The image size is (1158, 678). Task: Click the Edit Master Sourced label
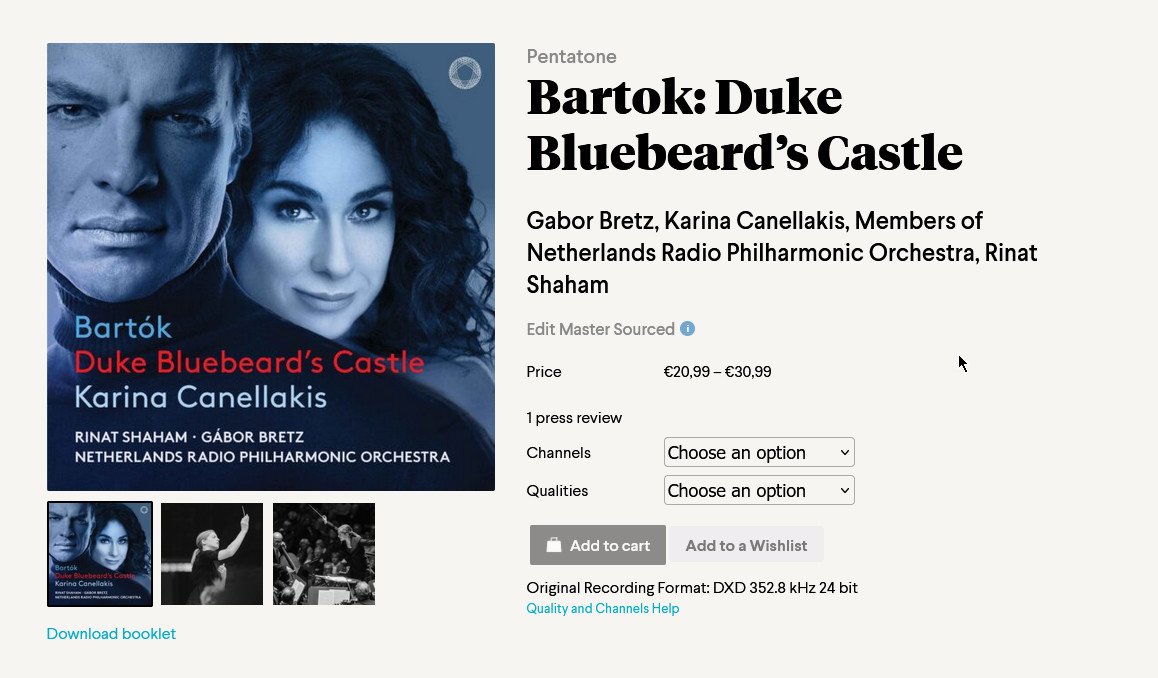(600, 329)
